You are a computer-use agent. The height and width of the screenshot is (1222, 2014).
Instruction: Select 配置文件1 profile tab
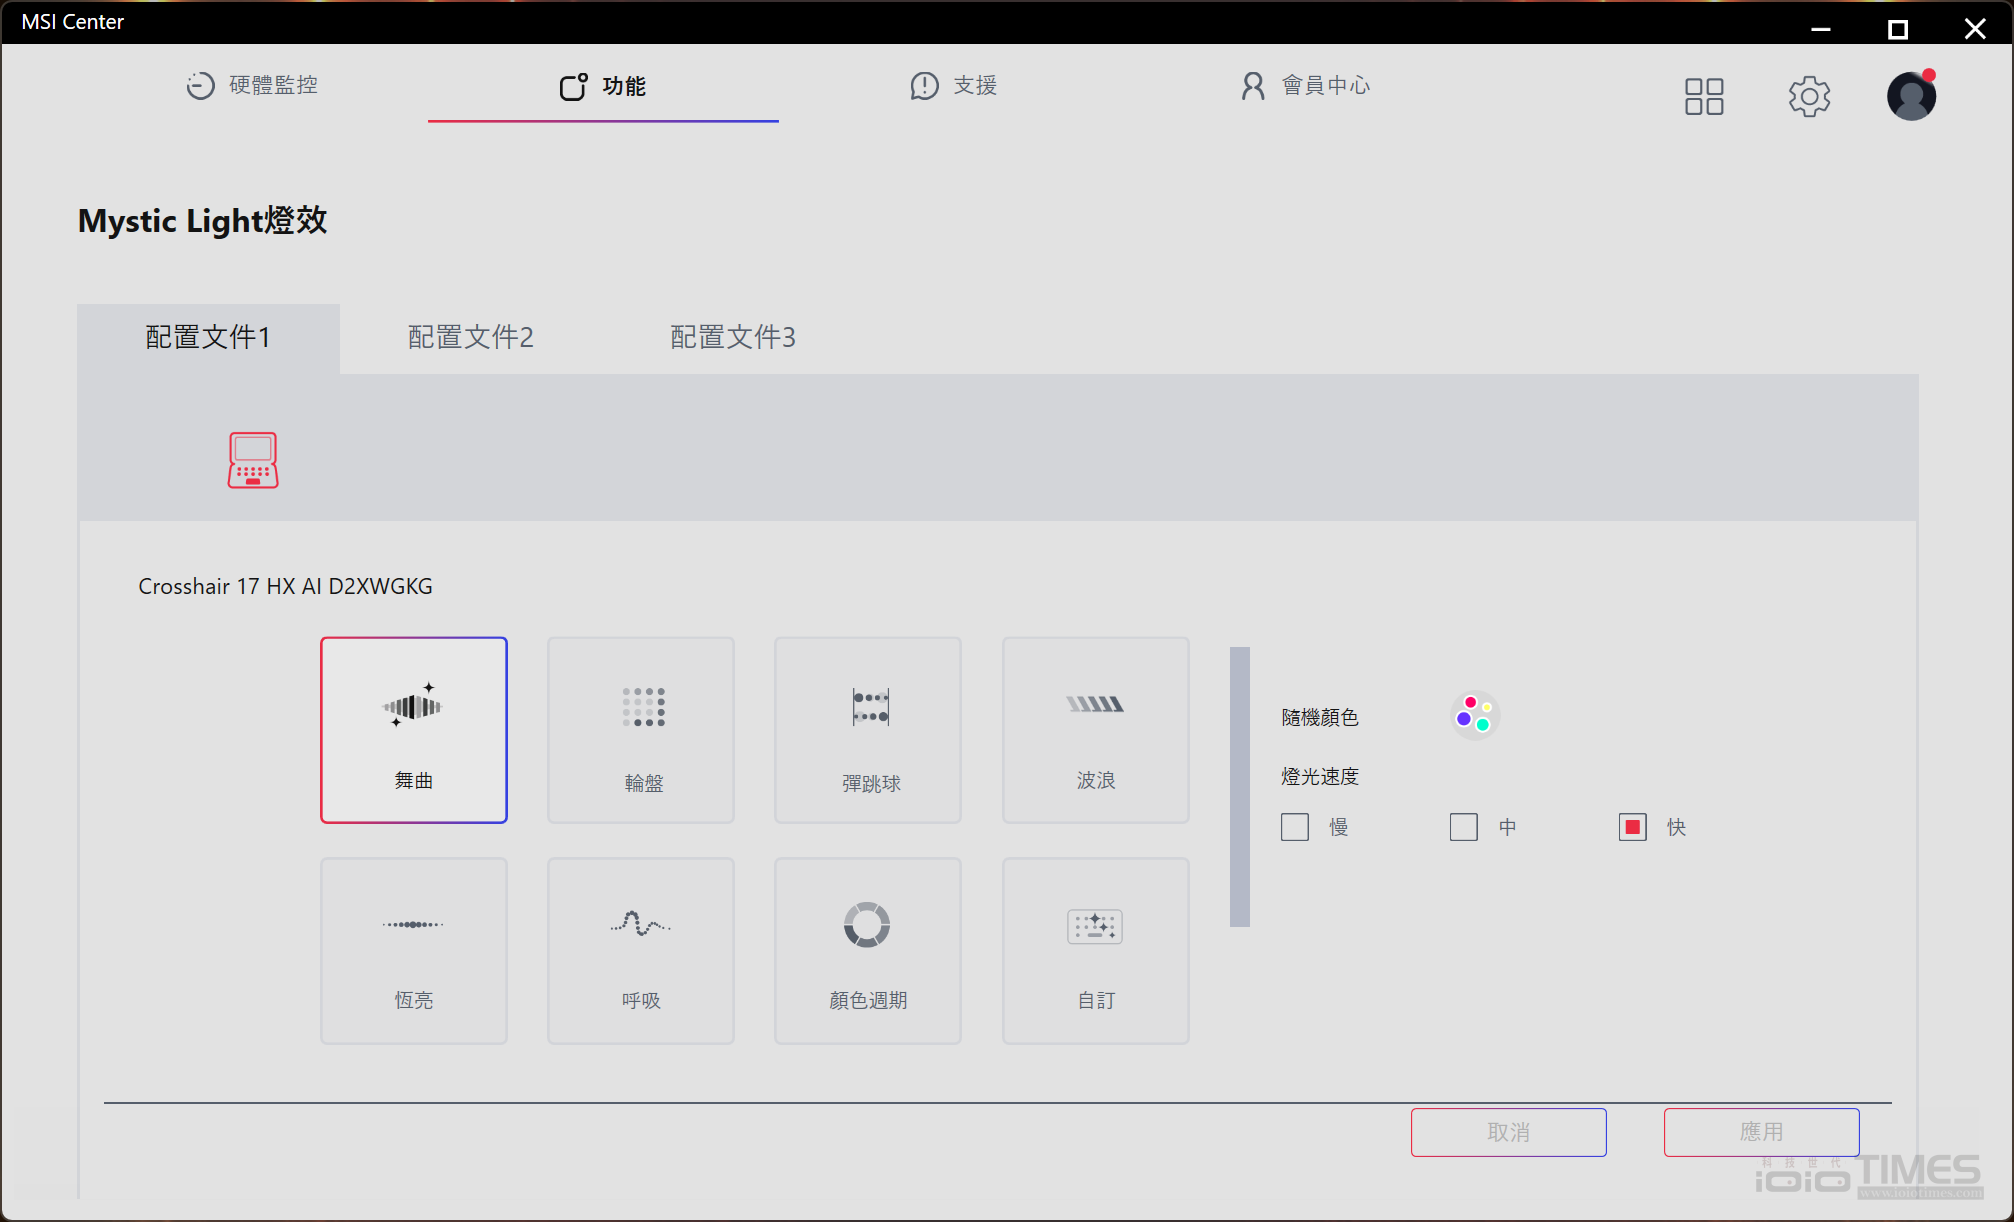[208, 338]
